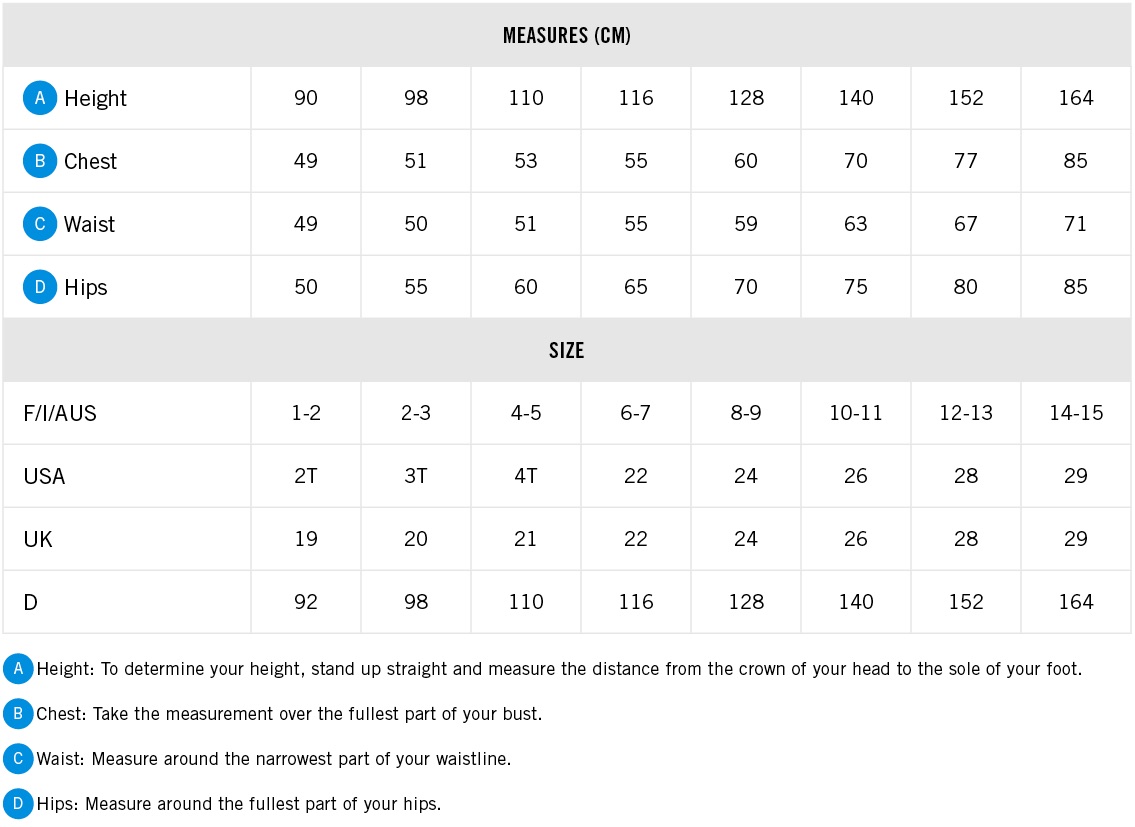1135x827 pixels.
Task: Click the 10-11 F/I/AUS size cell
Action: [x=856, y=413]
